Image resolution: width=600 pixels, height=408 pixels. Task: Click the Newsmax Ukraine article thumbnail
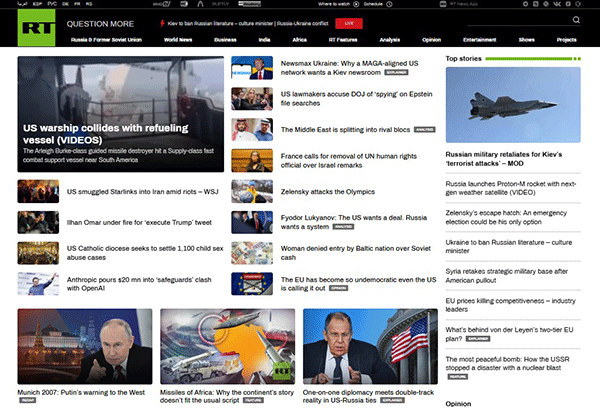click(x=251, y=67)
